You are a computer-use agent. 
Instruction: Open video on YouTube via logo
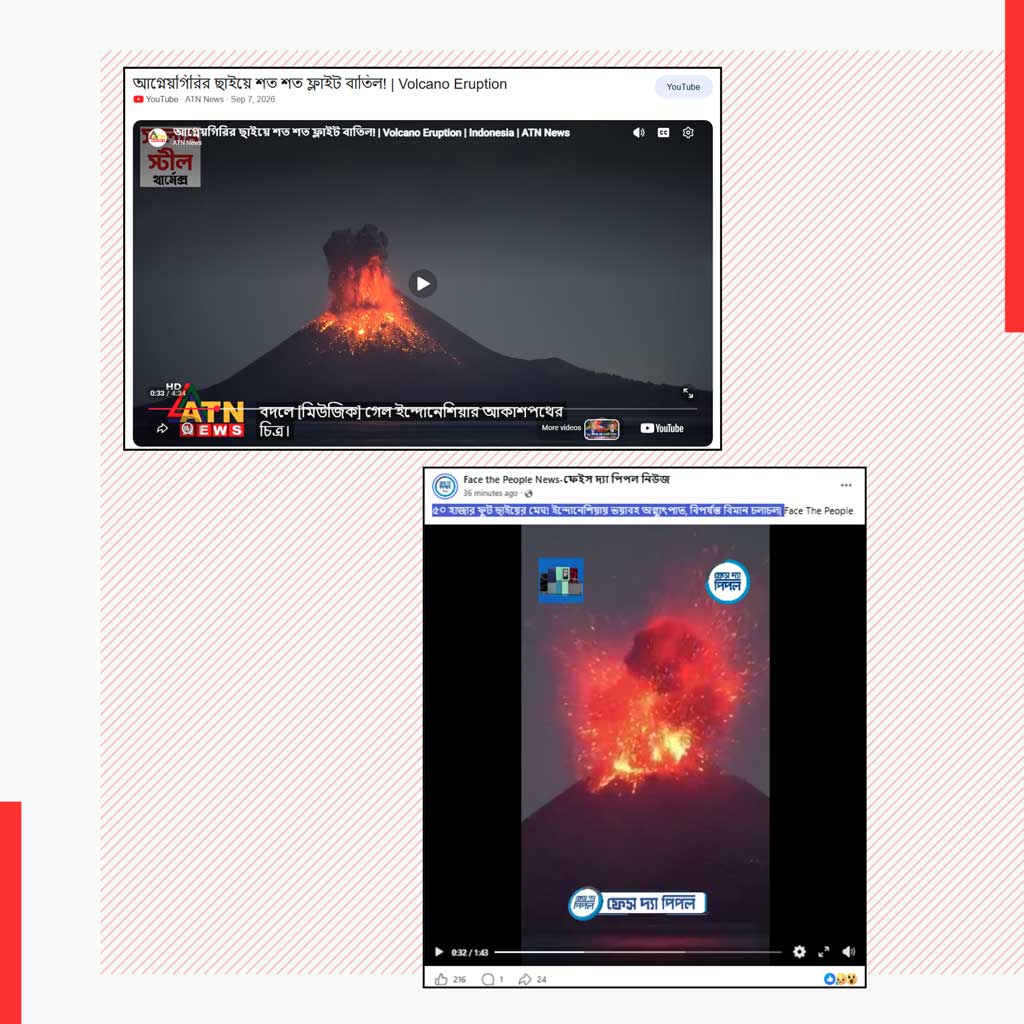click(x=662, y=428)
